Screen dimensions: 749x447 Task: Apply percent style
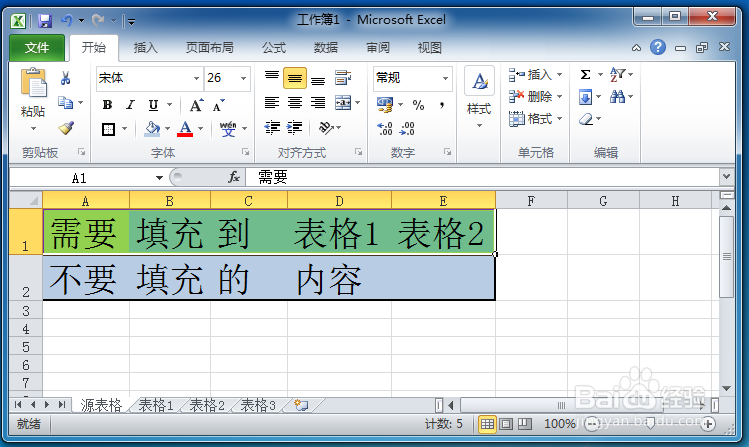[x=418, y=105]
